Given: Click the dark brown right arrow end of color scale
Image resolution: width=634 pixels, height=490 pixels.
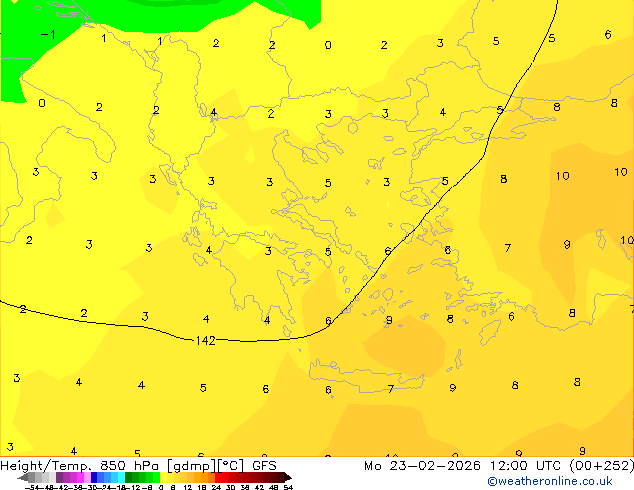Looking at the screenshot, I should click(x=287, y=477).
